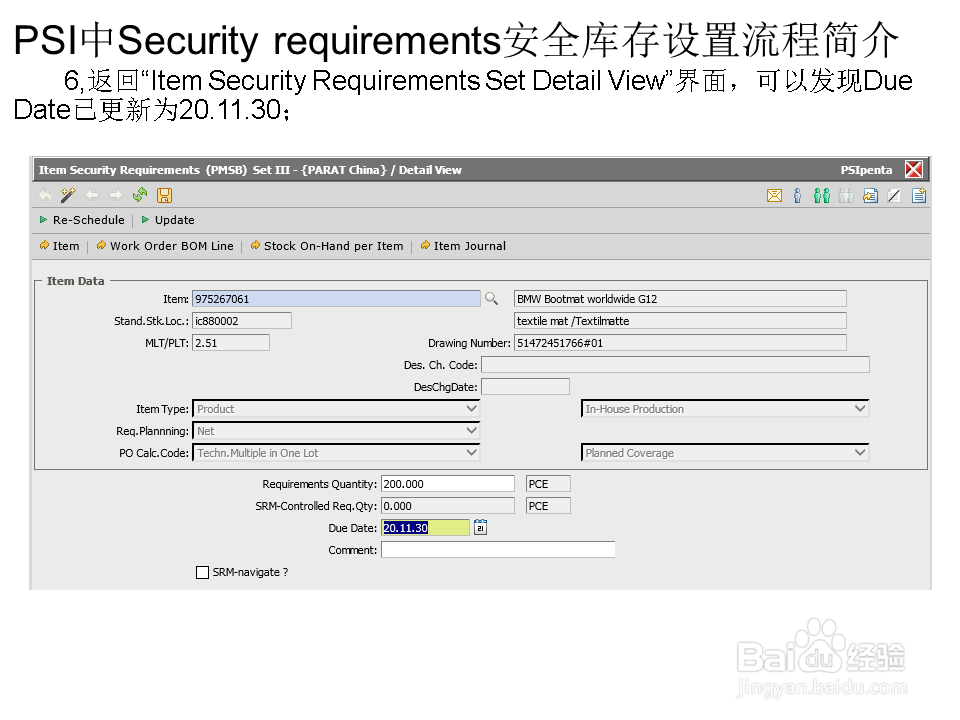This screenshot has width=960, height=720.
Task: Click the envelope mail icon
Action: [774, 195]
